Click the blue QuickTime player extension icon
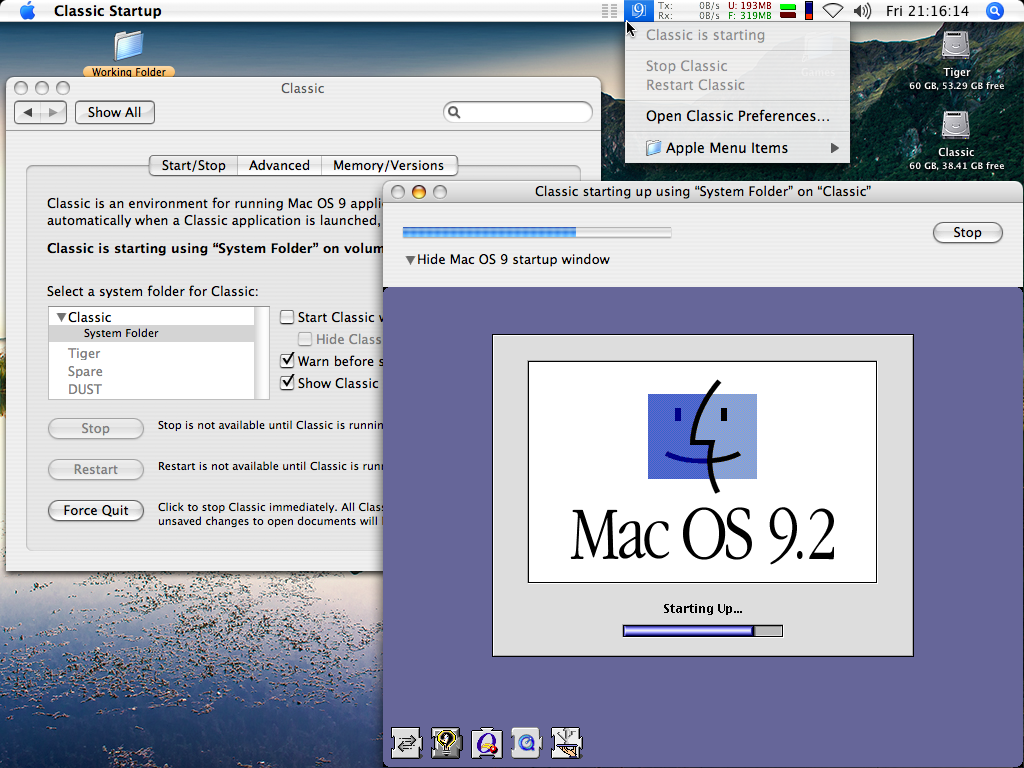The image size is (1024, 768). coord(526,743)
